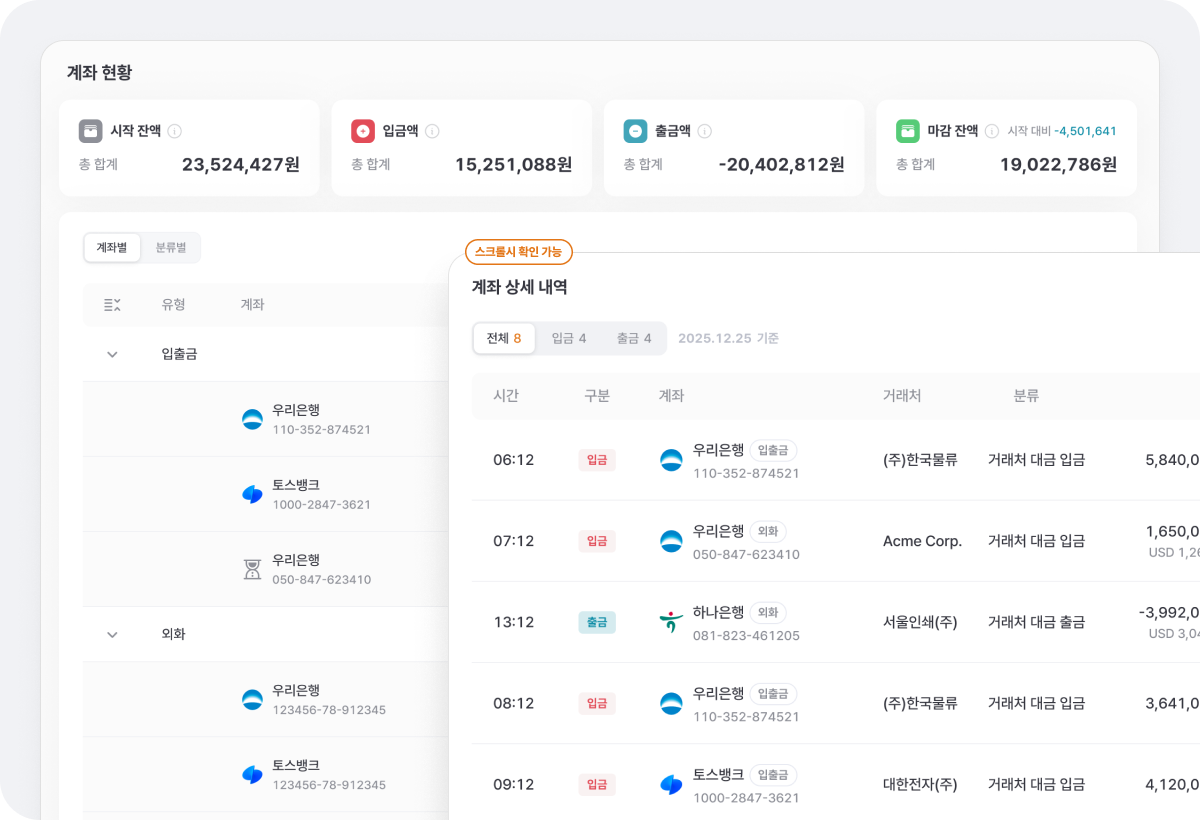Click the 스크롤시 확인 가능 badge
The width and height of the screenshot is (1200, 820).
click(x=518, y=252)
